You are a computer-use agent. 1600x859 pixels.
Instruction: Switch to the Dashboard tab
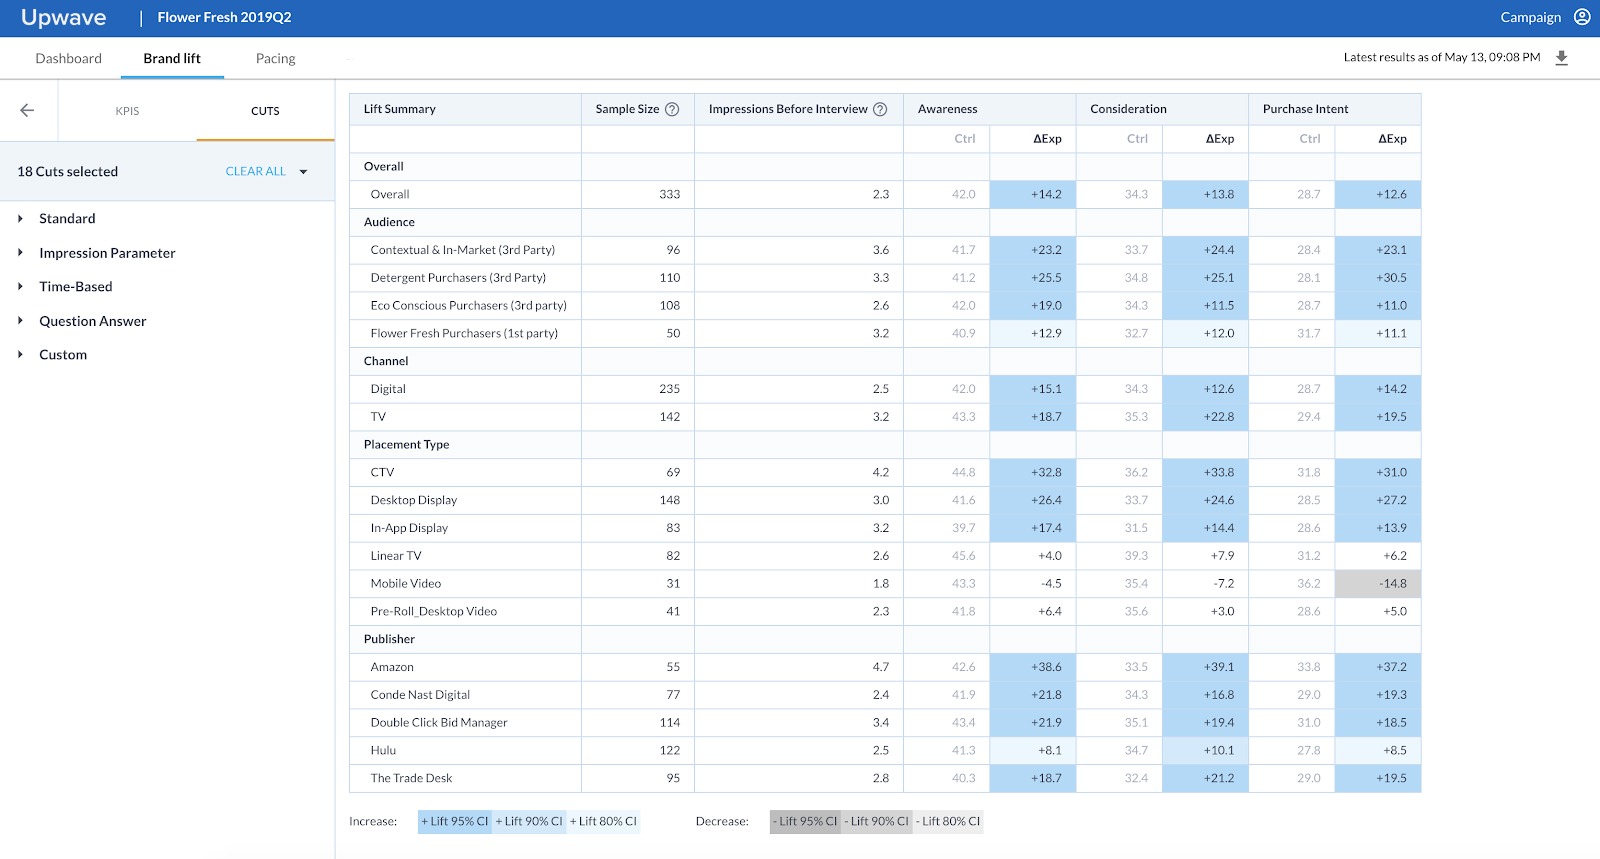coord(68,58)
